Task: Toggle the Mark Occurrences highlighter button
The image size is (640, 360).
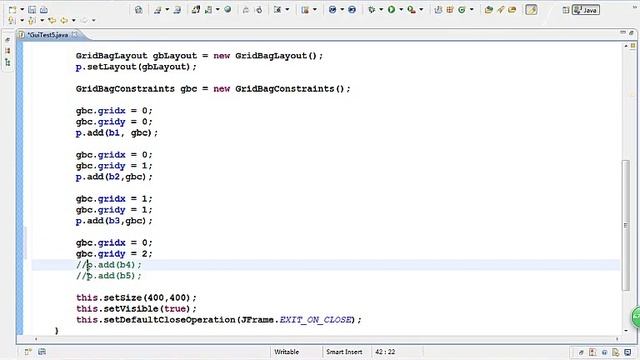Action: point(531,9)
